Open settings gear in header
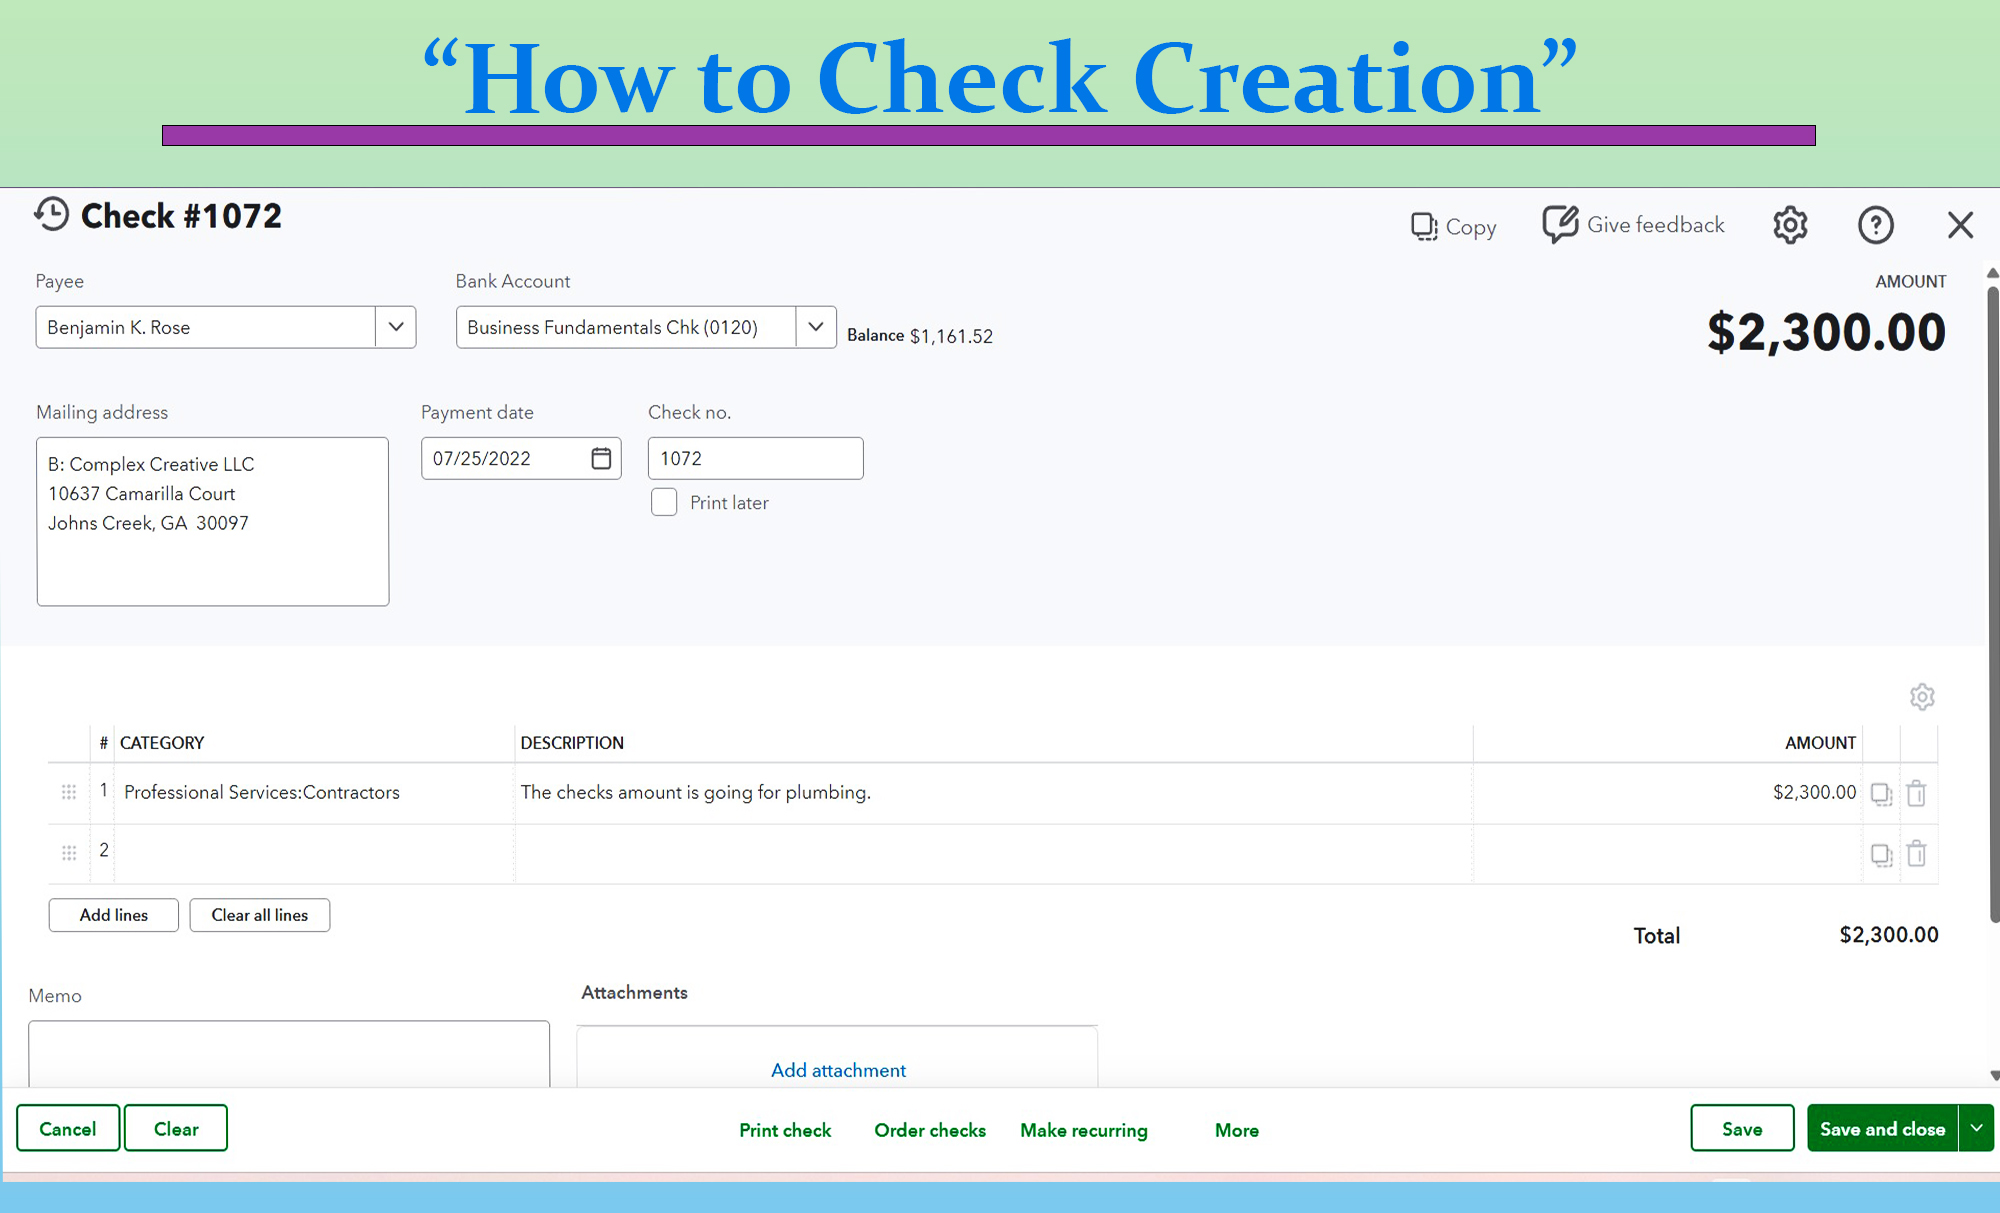The height and width of the screenshot is (1213, 2000). [1790, 225]
